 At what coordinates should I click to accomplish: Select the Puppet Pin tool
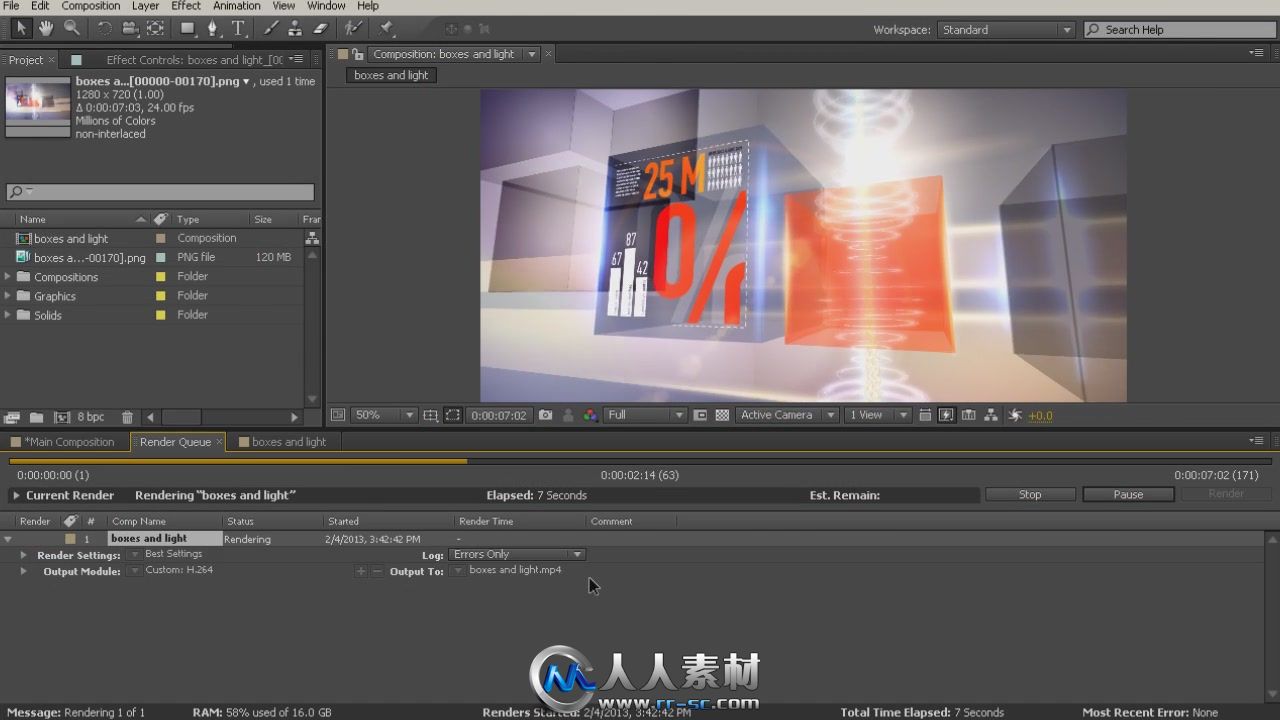[386, 29]
